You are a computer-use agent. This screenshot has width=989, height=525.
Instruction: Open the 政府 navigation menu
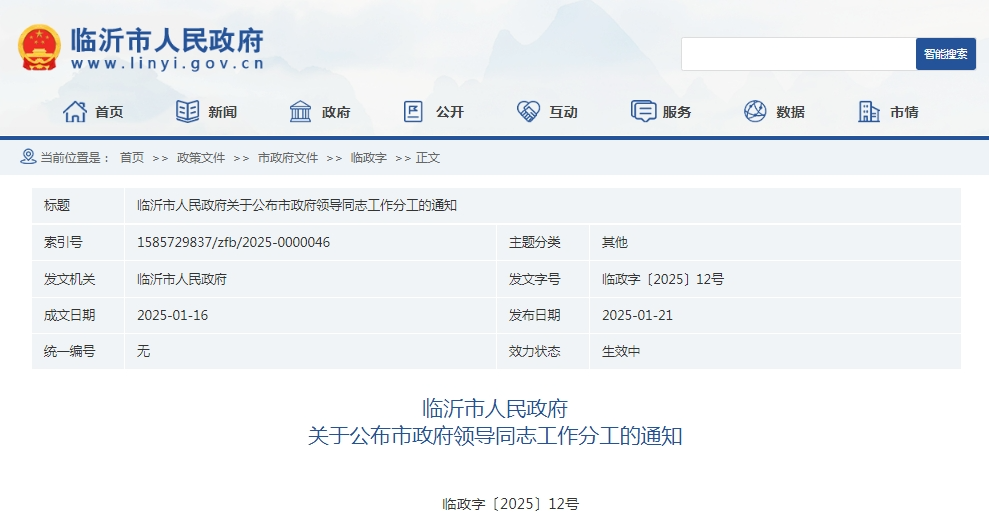point(336,112)
